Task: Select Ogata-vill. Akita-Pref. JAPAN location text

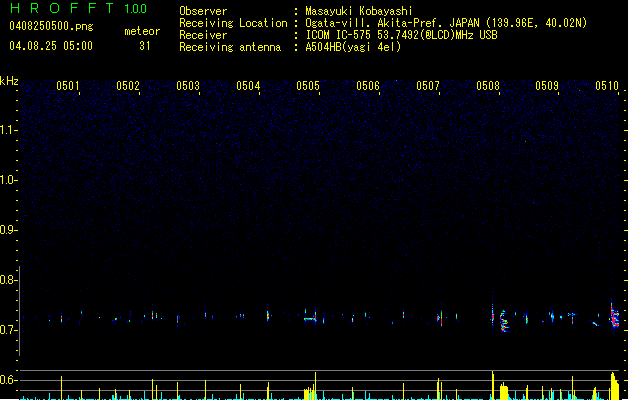Action: pos(446,23)
